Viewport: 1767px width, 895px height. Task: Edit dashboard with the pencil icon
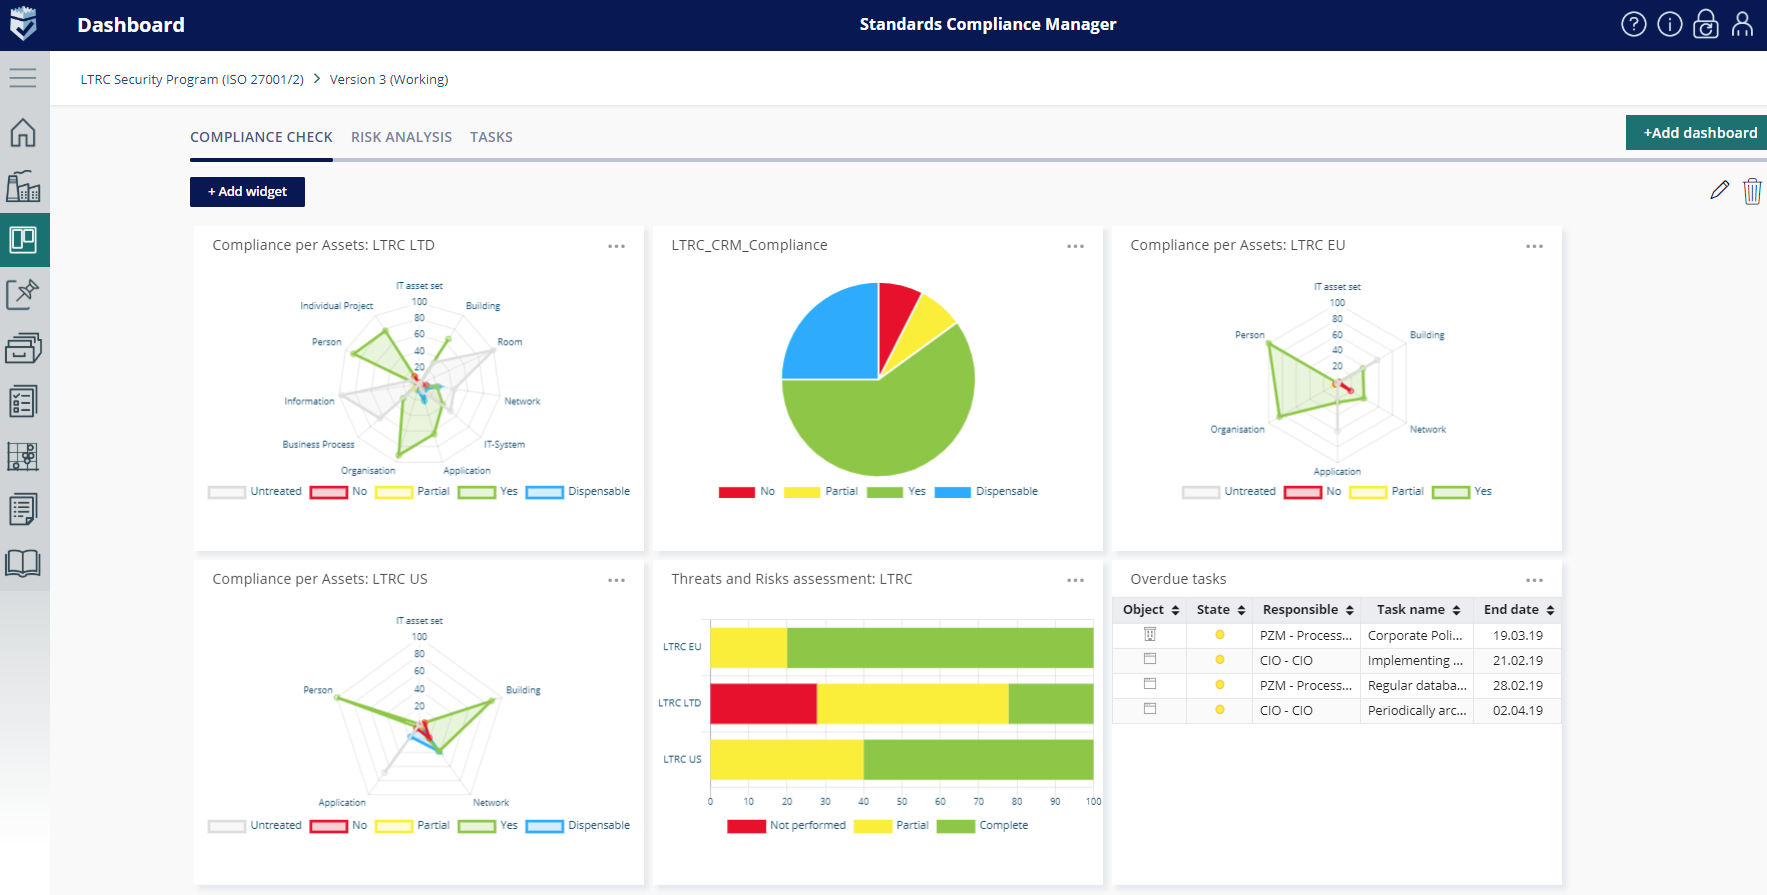pyautogui.click(x=1719, y=190)
